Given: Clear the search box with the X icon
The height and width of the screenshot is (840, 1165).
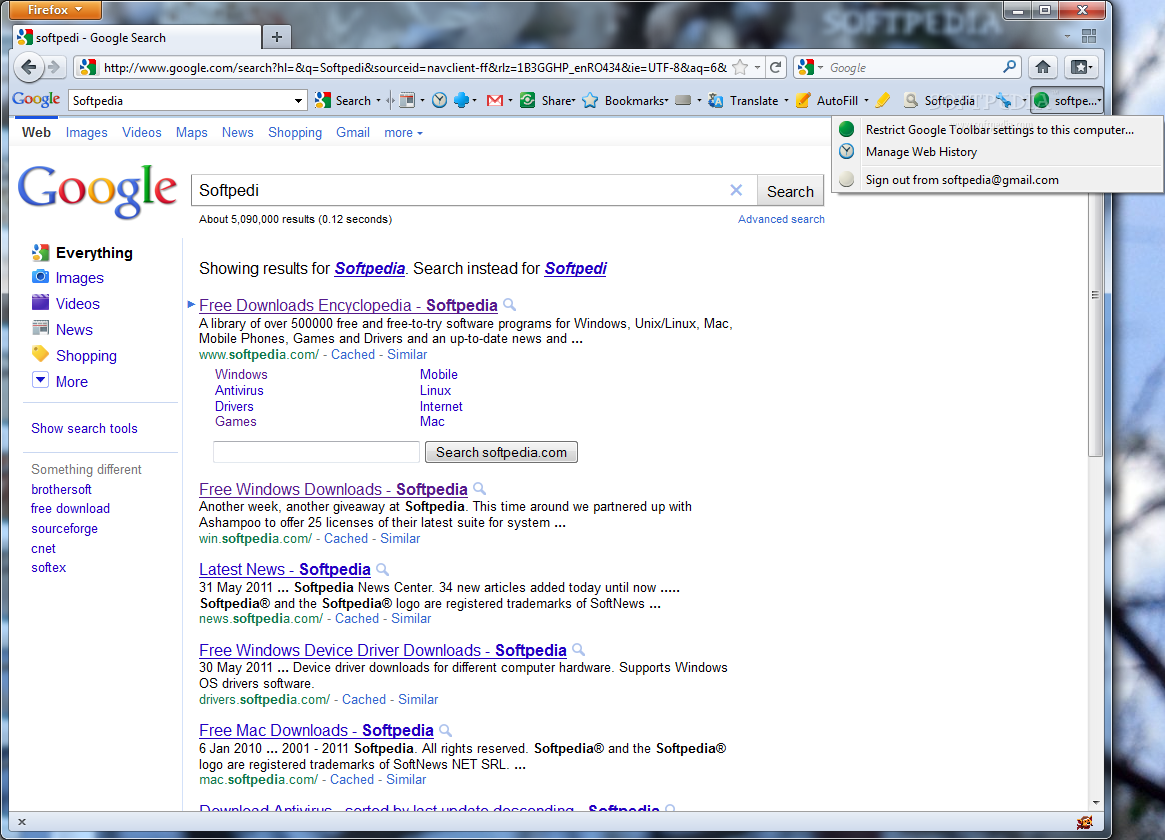Looking at the screenshot, I should click(x=736, y=190).
